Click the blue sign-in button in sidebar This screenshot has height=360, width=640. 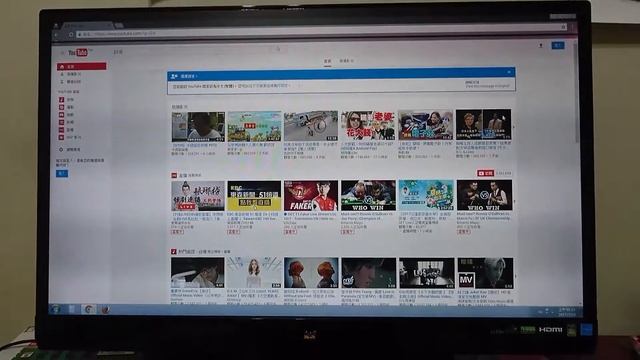point(62,173)
